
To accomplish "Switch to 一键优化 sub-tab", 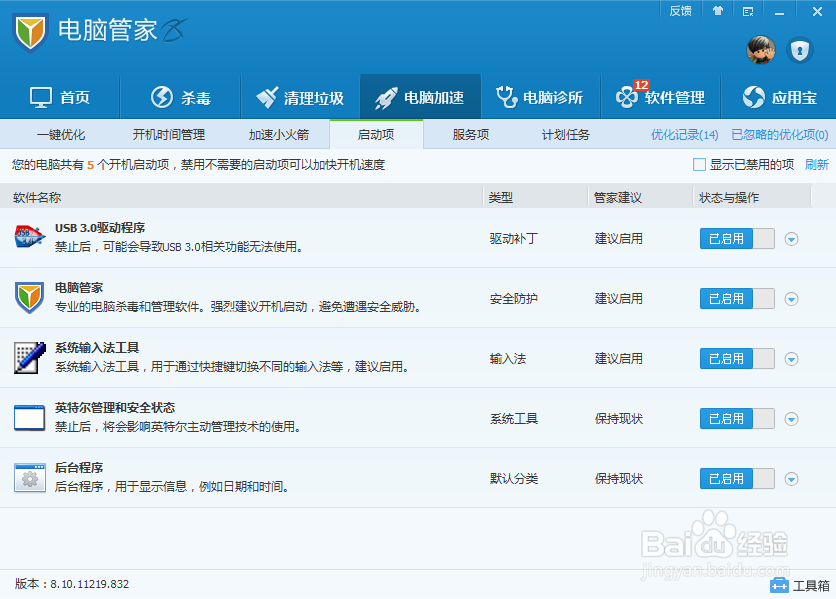I will click(x=61, y=134).
